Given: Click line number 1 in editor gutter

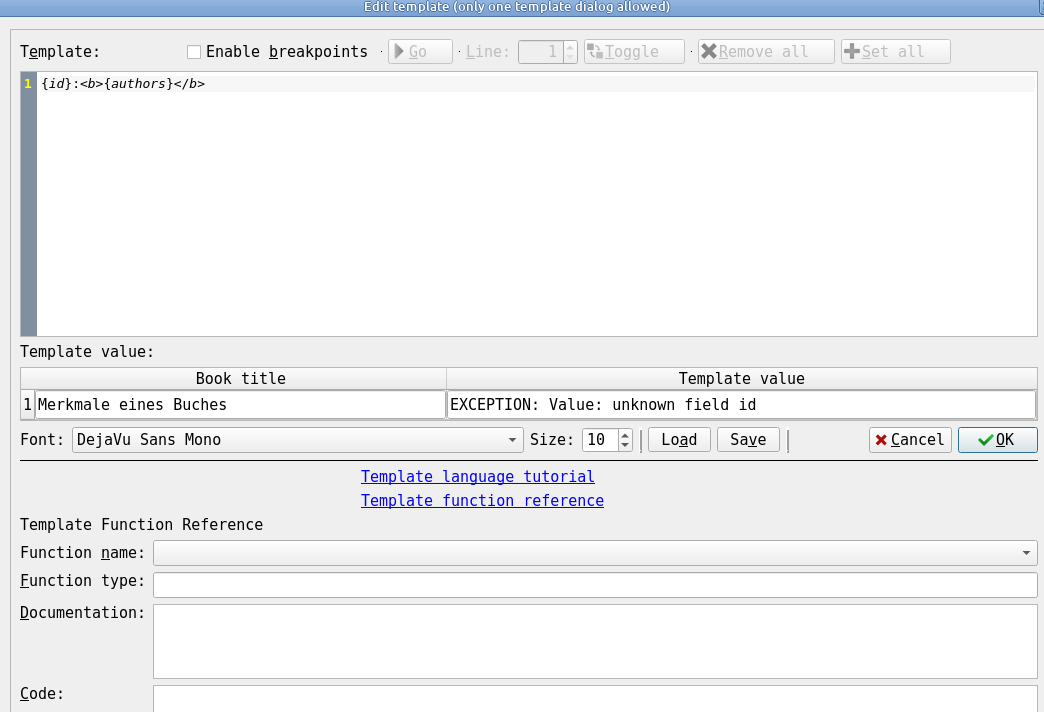Looking at the screenshot, I should 28,84.
